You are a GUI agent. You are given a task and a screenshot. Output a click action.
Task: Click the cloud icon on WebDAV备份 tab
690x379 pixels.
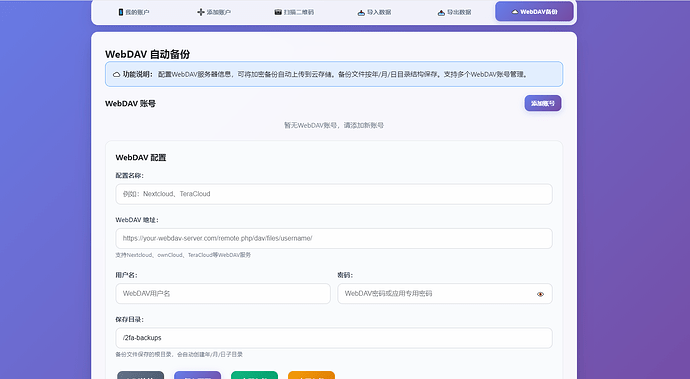(515, 12)
